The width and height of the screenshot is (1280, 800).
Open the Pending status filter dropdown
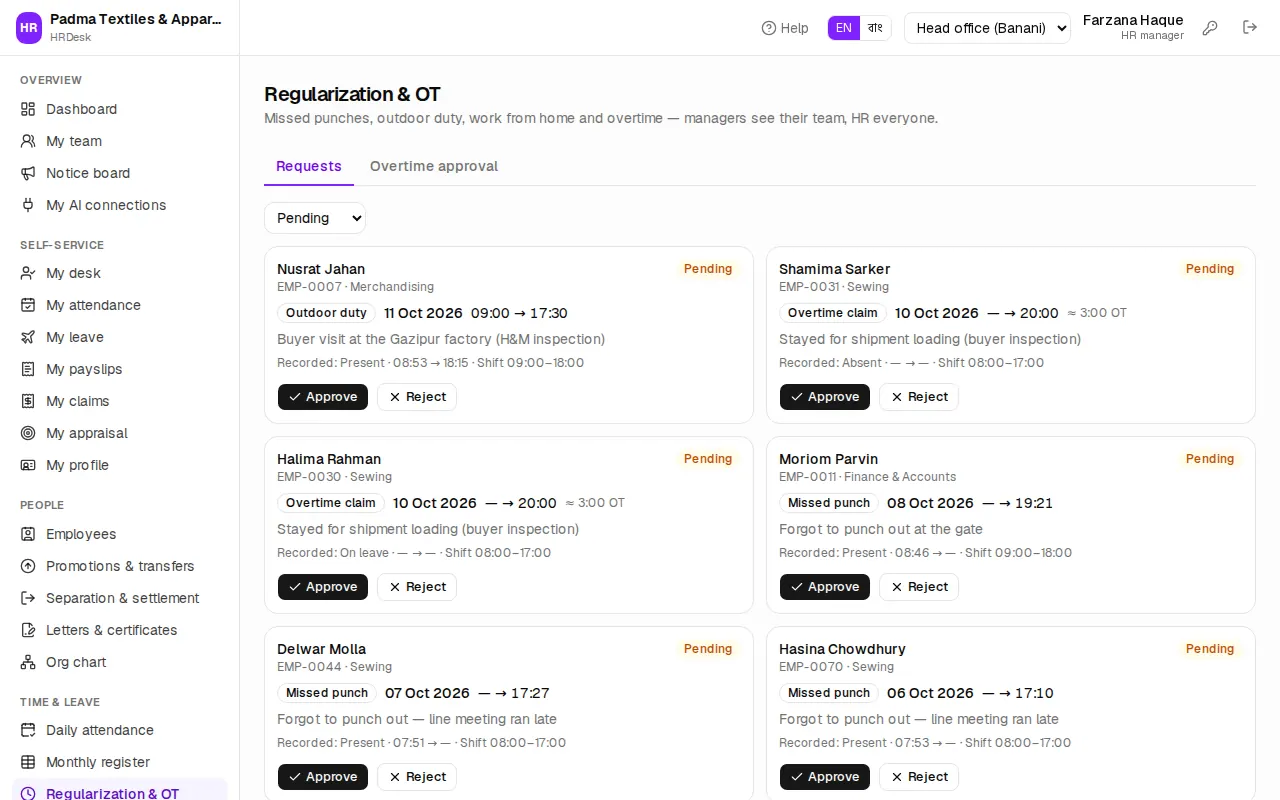click(x=315, y=218)
